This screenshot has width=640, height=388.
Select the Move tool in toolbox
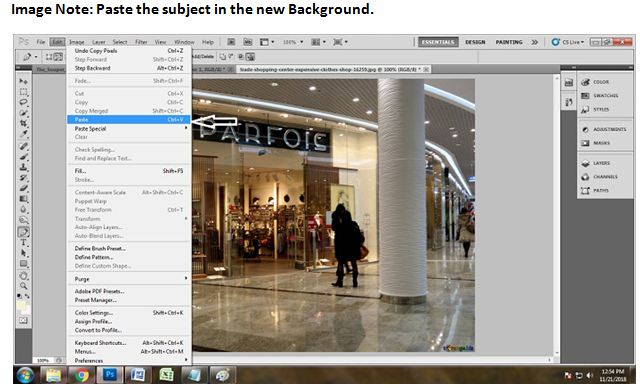click(x=23, y=81)
